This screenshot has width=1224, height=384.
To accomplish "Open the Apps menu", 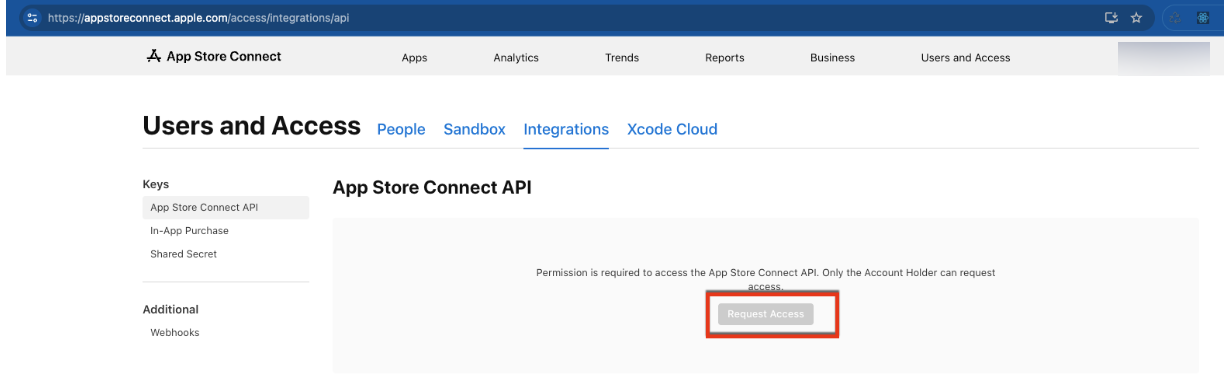I will 414,58.
